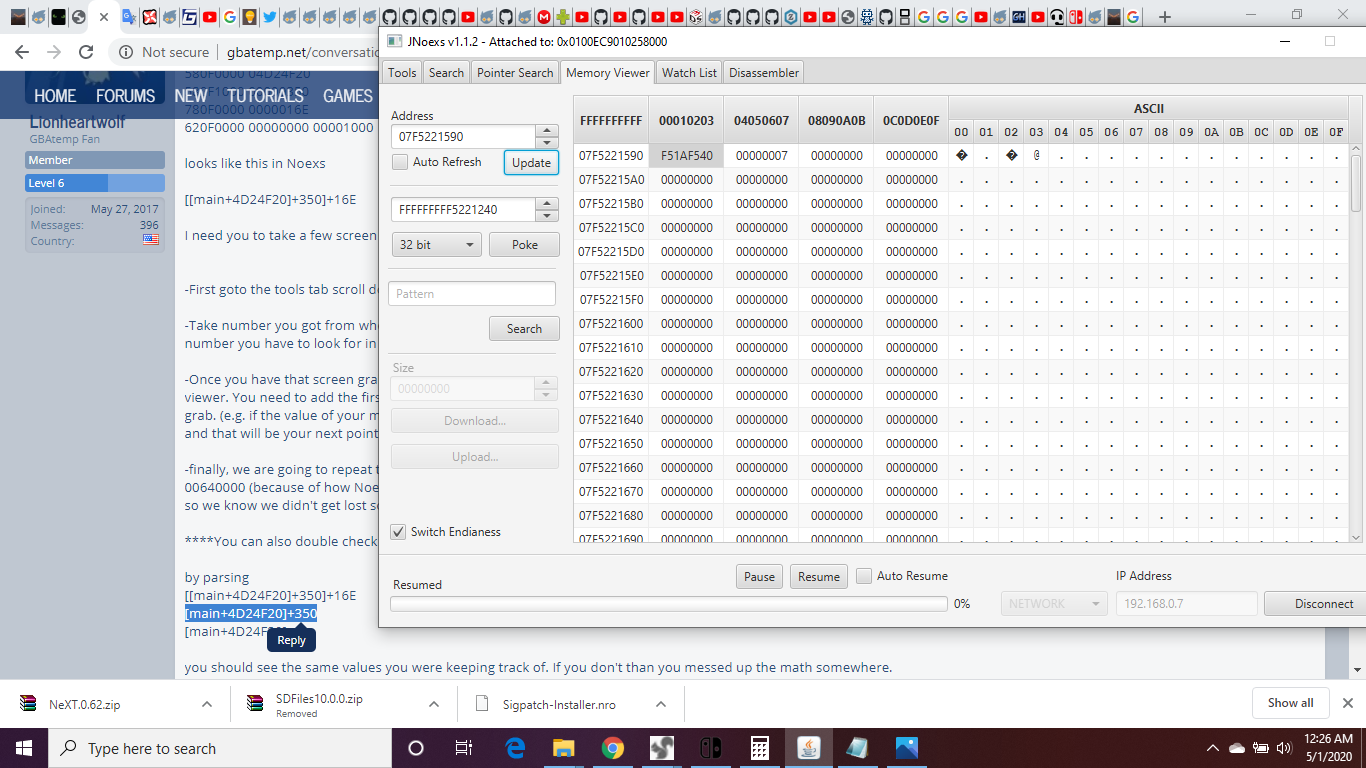This screenshot has width=1366, height=768.
Task: Show all downloads
Action: [1291, 703]
